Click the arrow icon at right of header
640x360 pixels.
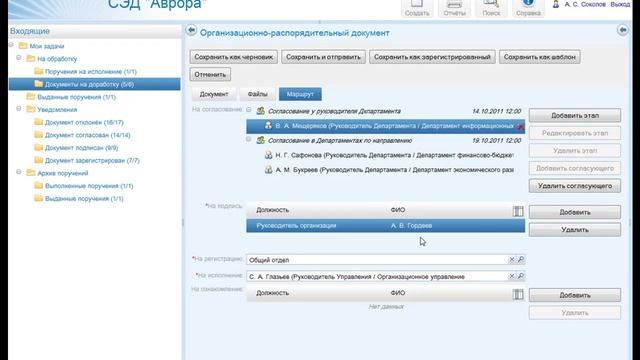[622, 30]
